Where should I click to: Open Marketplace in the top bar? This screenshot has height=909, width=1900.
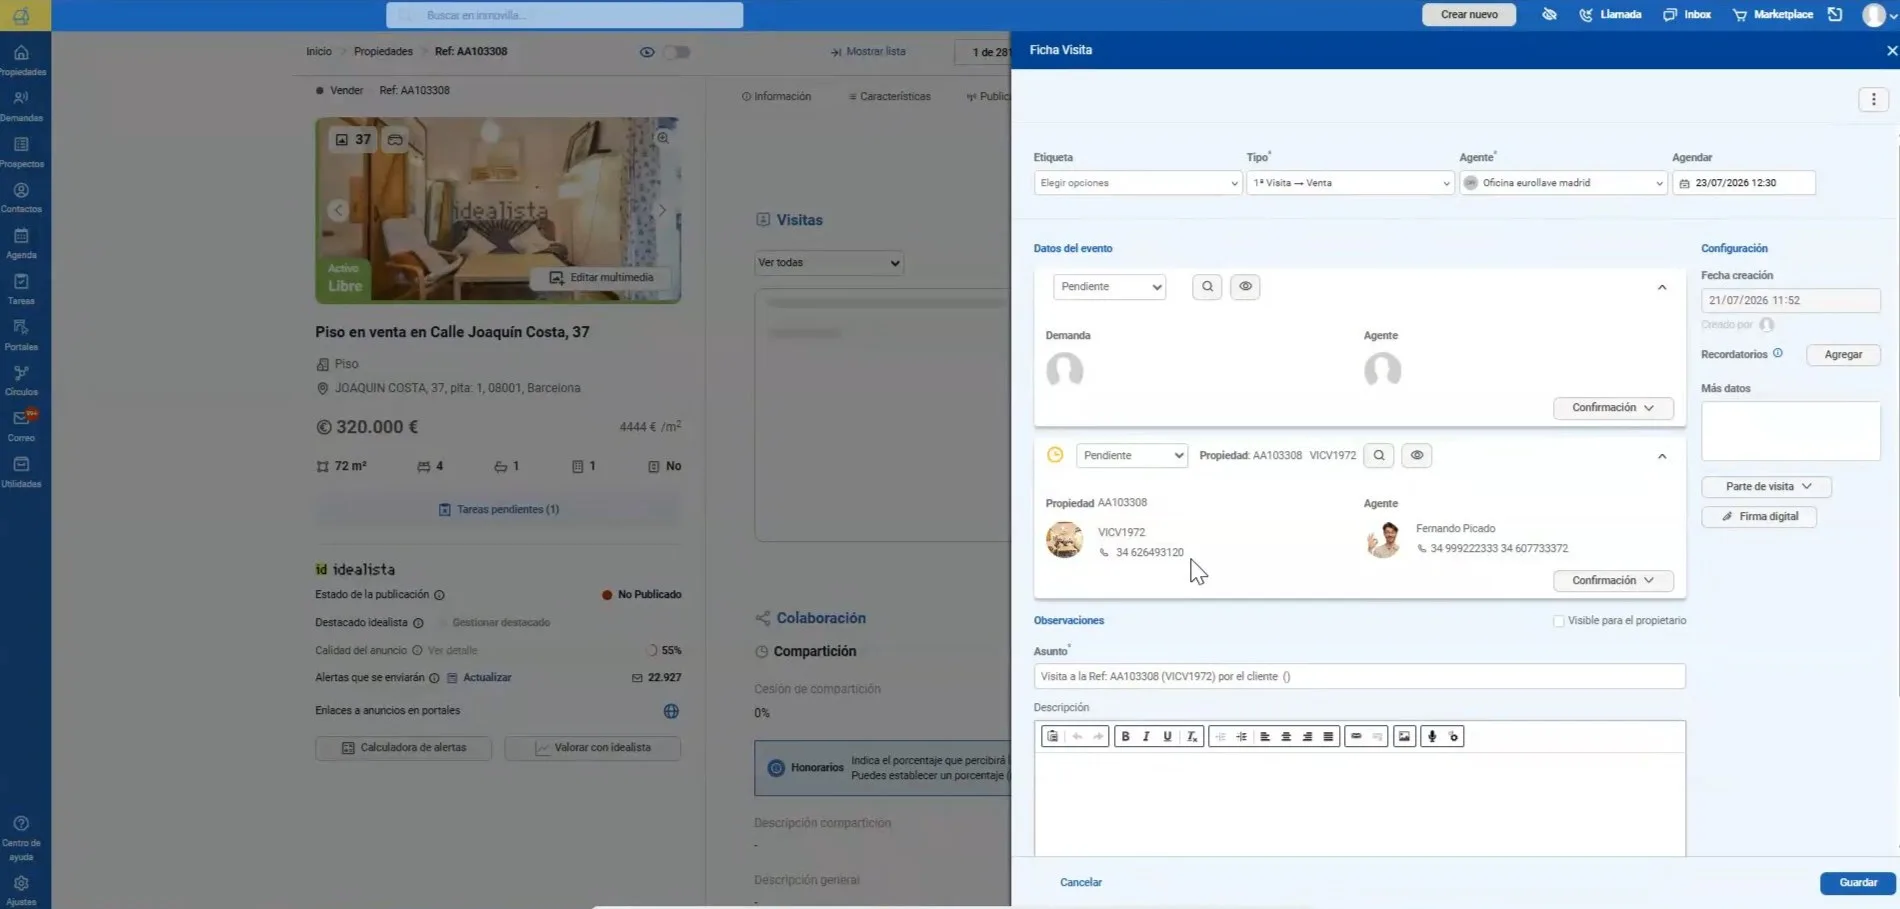pos(1773,15)
